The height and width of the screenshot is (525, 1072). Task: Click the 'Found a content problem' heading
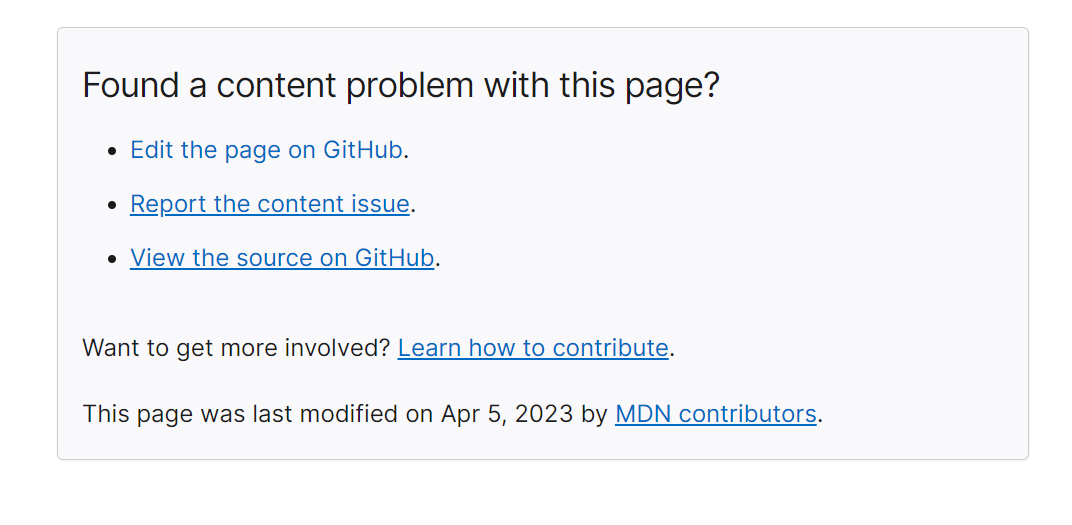[x=400, y=86]
